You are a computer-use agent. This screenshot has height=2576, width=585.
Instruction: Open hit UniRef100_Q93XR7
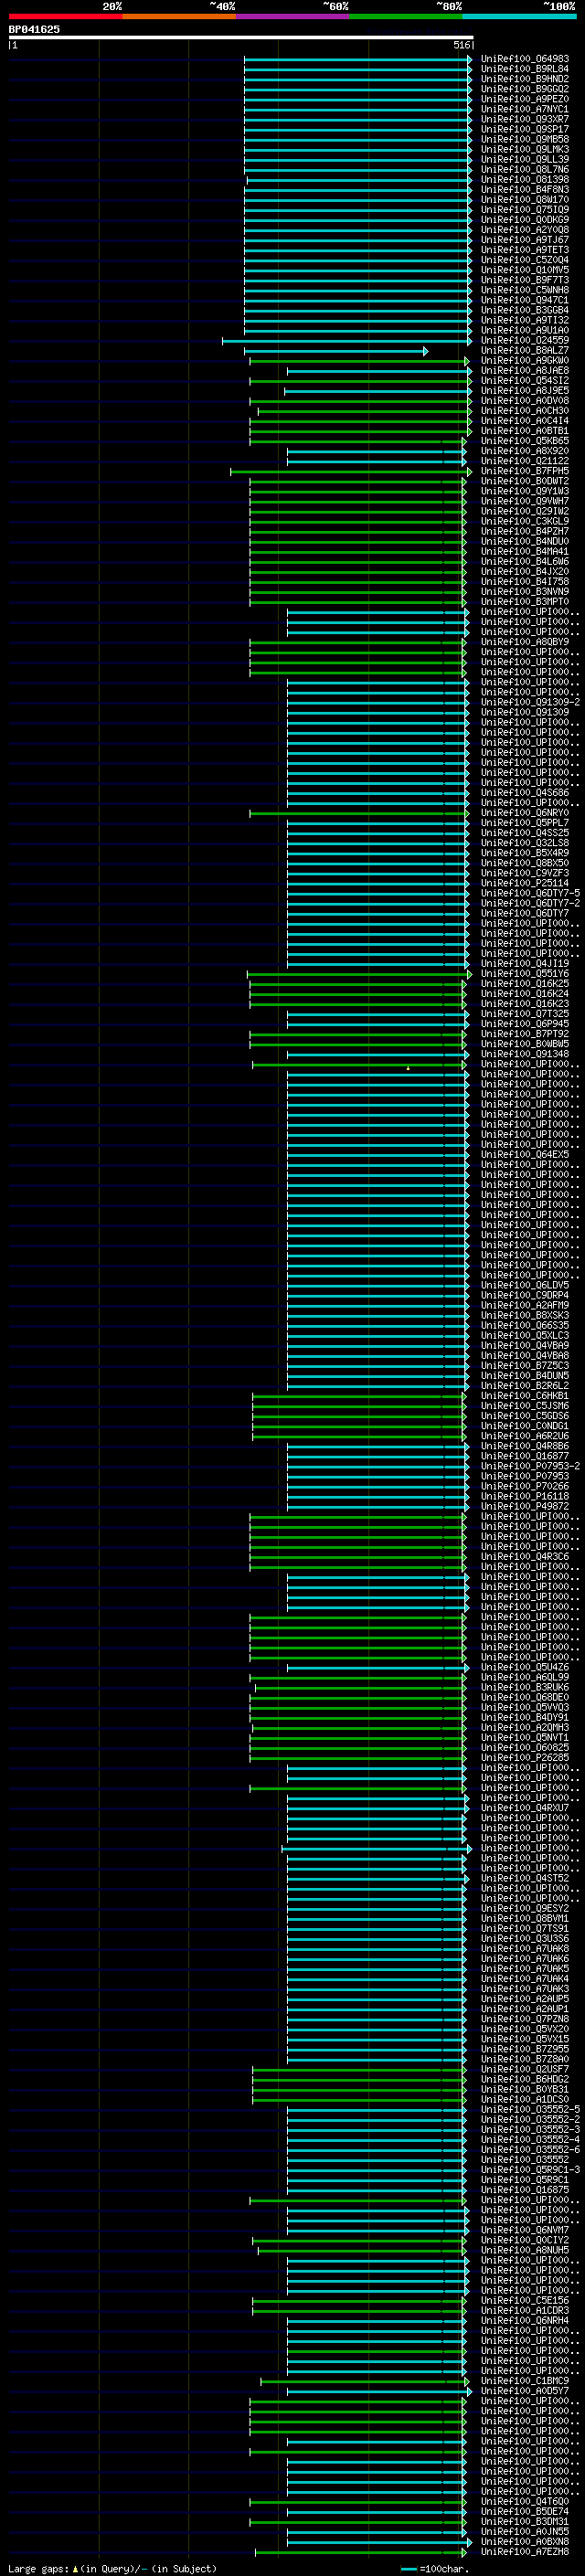pyautogui.click(x=525, y=119)
